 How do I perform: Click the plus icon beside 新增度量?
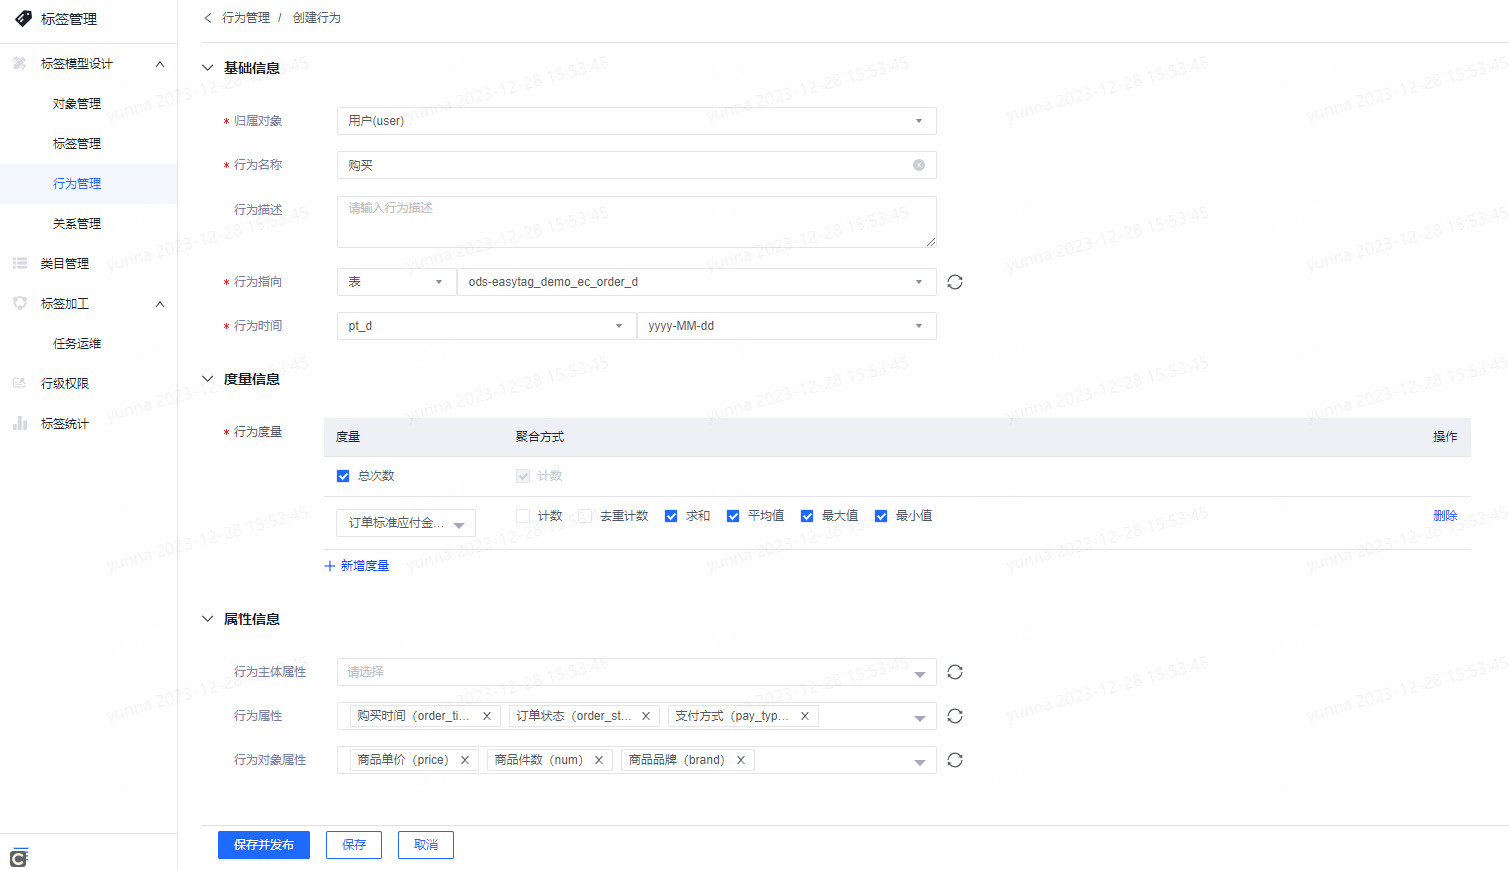[330, 566]
